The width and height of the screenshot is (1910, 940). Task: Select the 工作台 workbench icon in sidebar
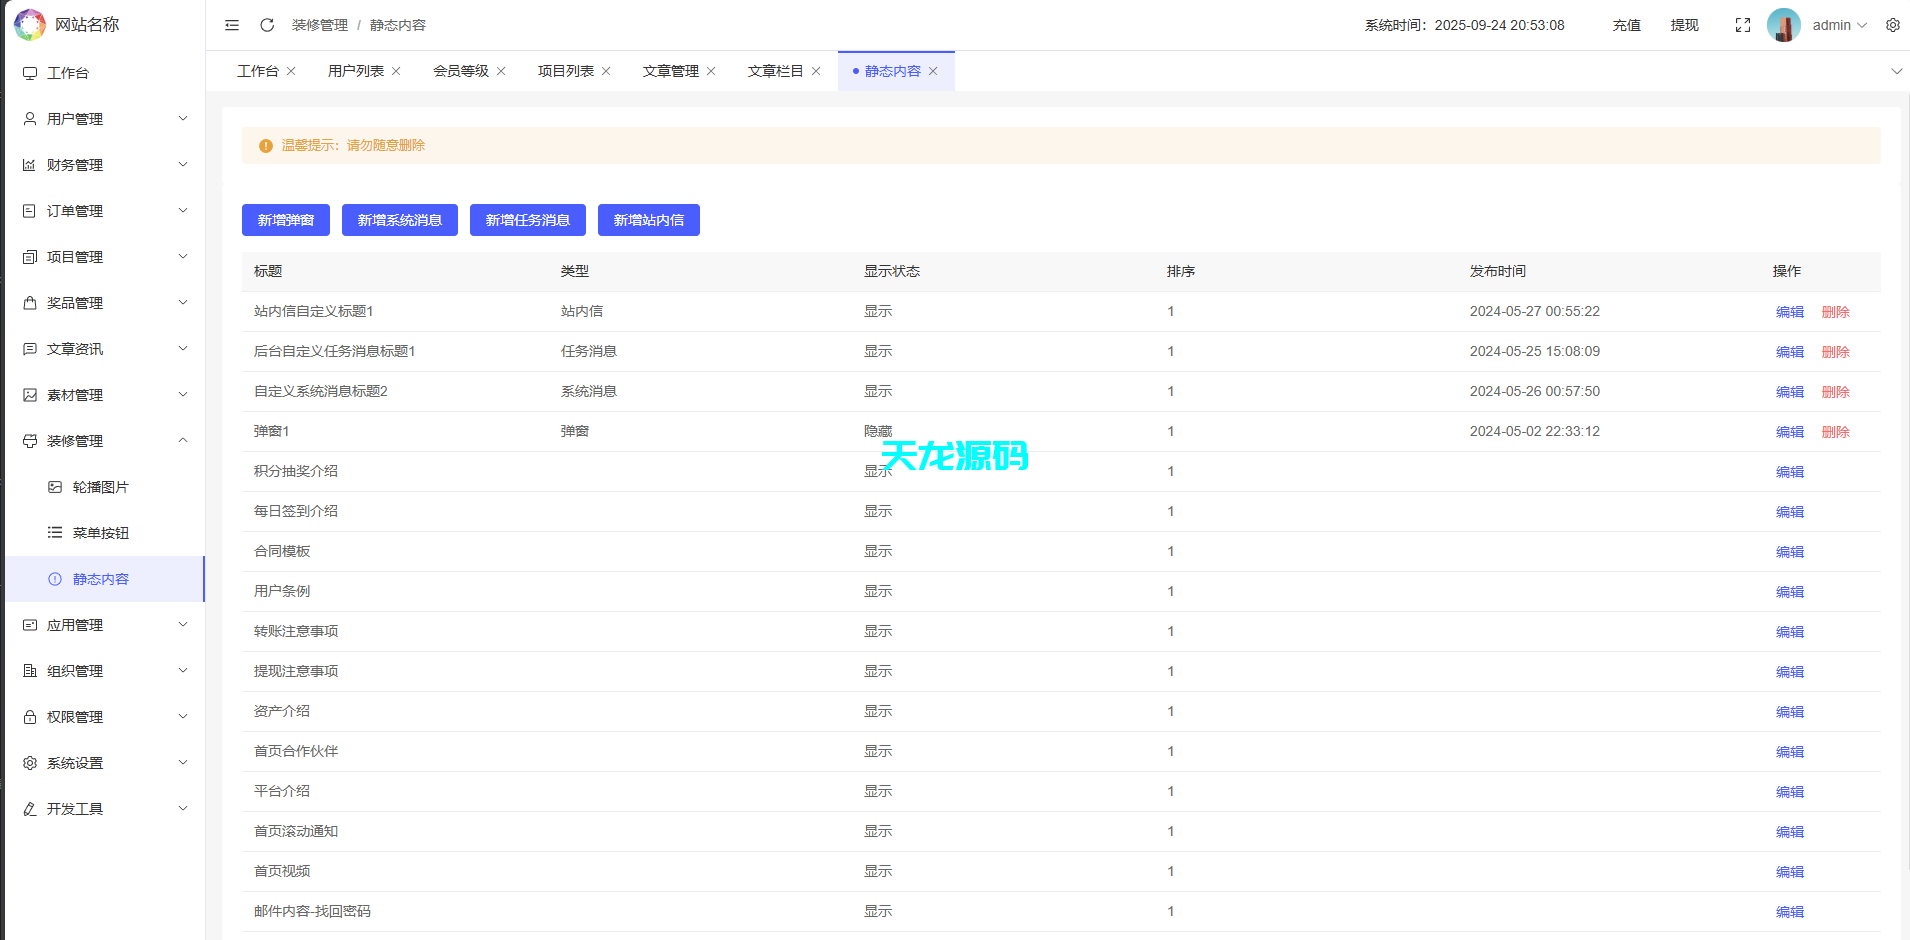click(x=29, y=72)
